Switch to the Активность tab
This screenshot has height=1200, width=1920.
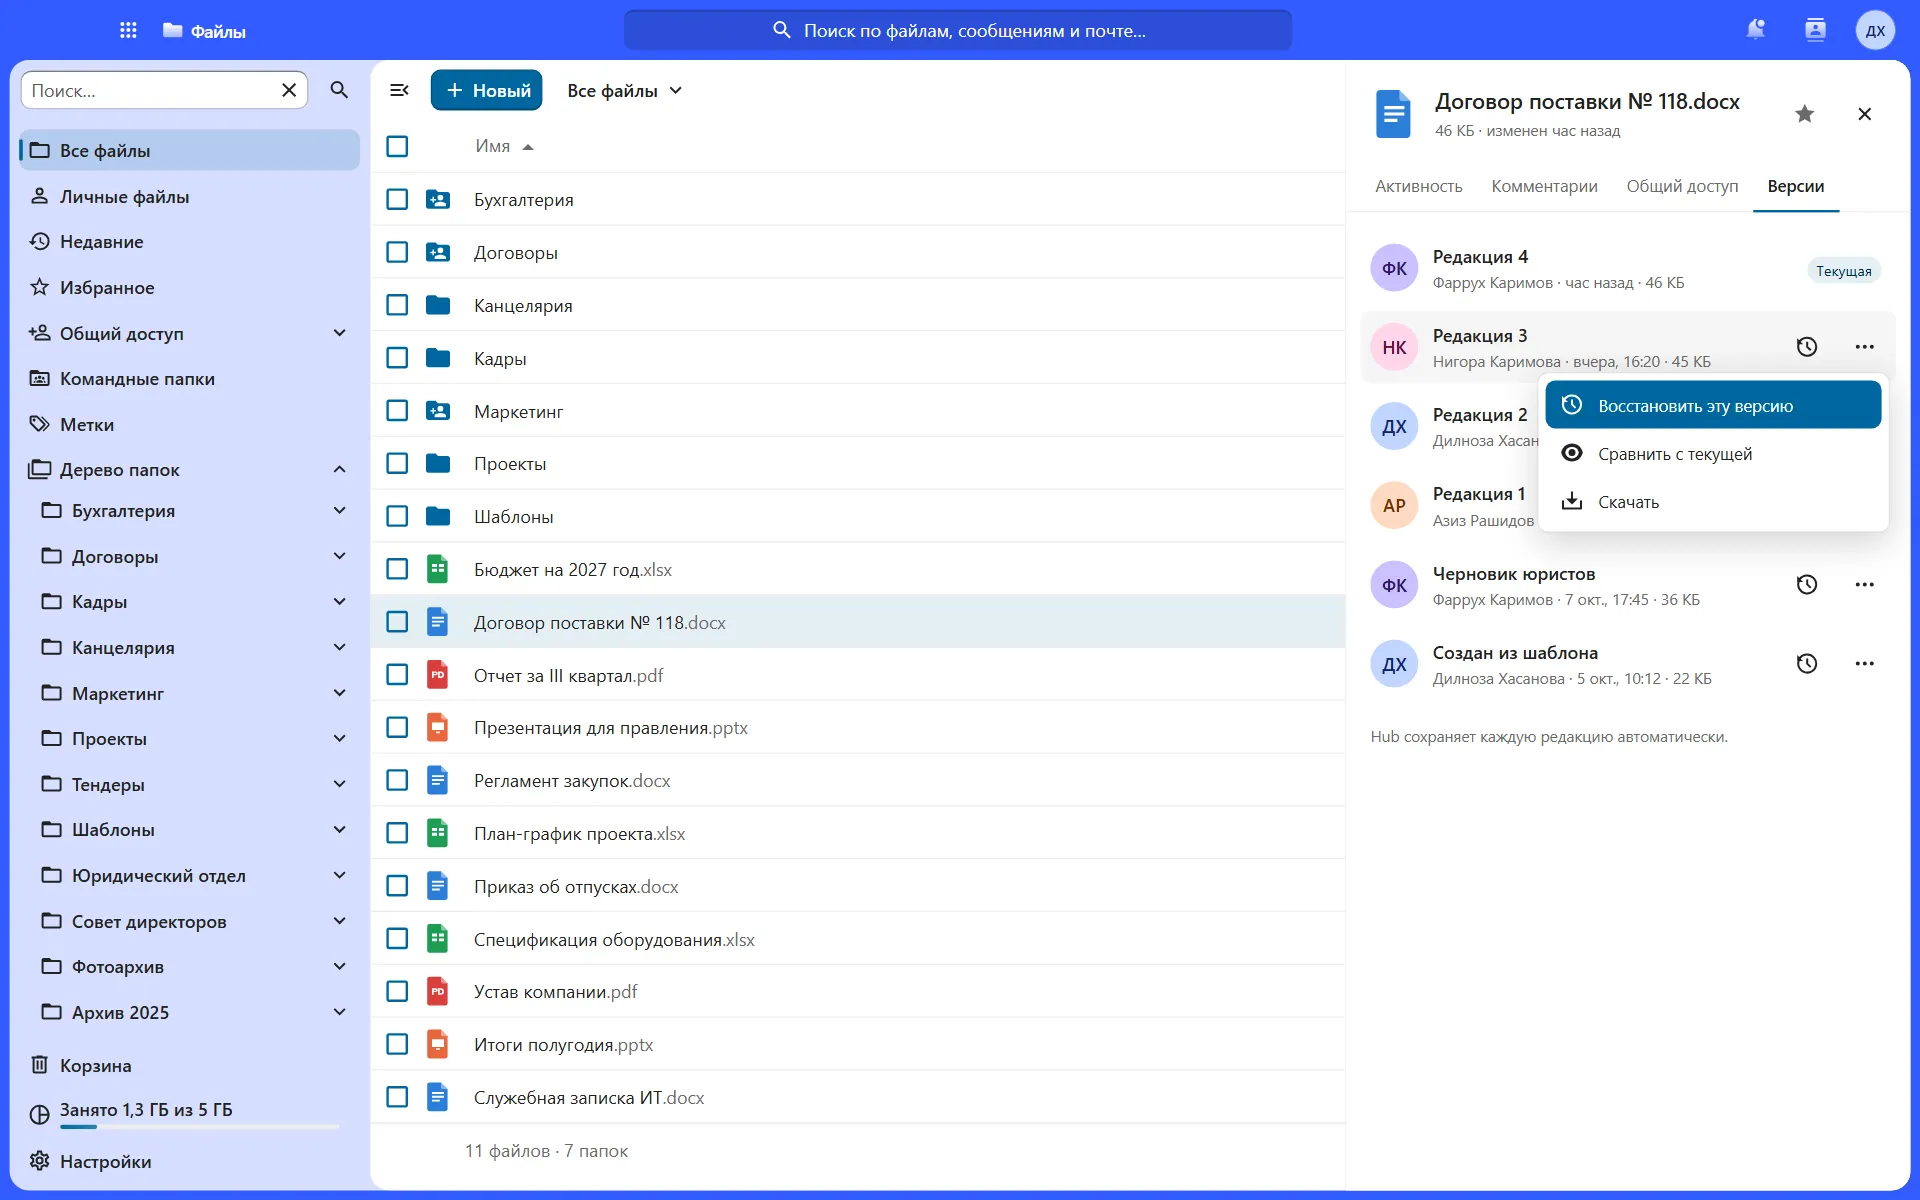(x=1418, y=186)
